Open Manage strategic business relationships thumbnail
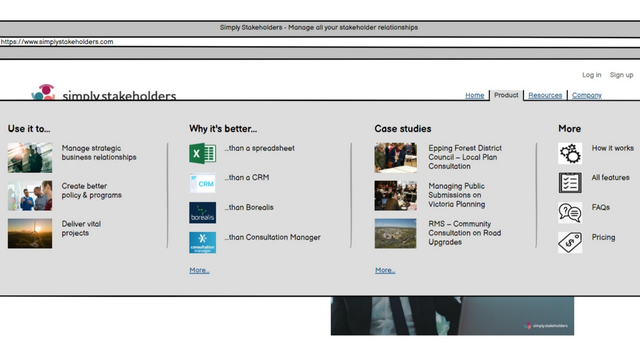The image size is (640, 360). [x=30, y=158]
